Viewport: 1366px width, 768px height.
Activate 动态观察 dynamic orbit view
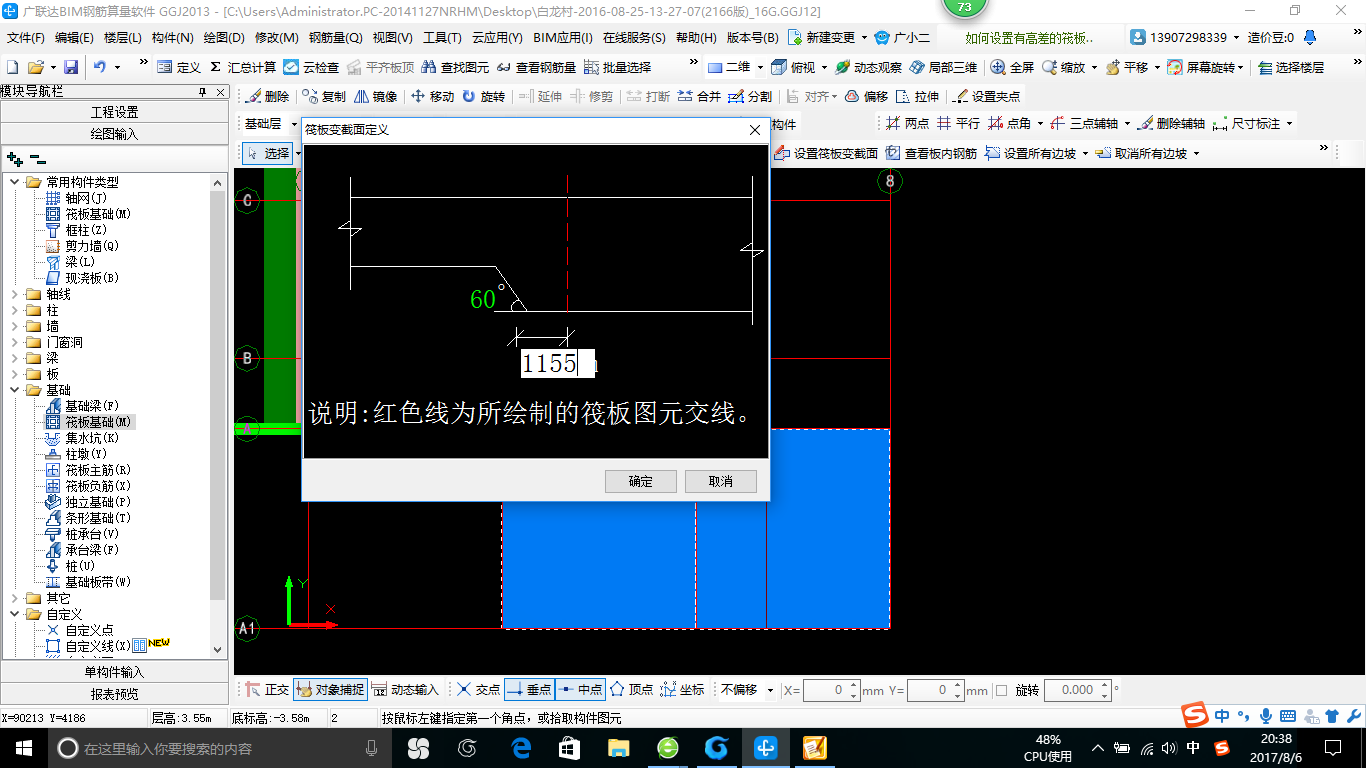(x=868, y=67)
